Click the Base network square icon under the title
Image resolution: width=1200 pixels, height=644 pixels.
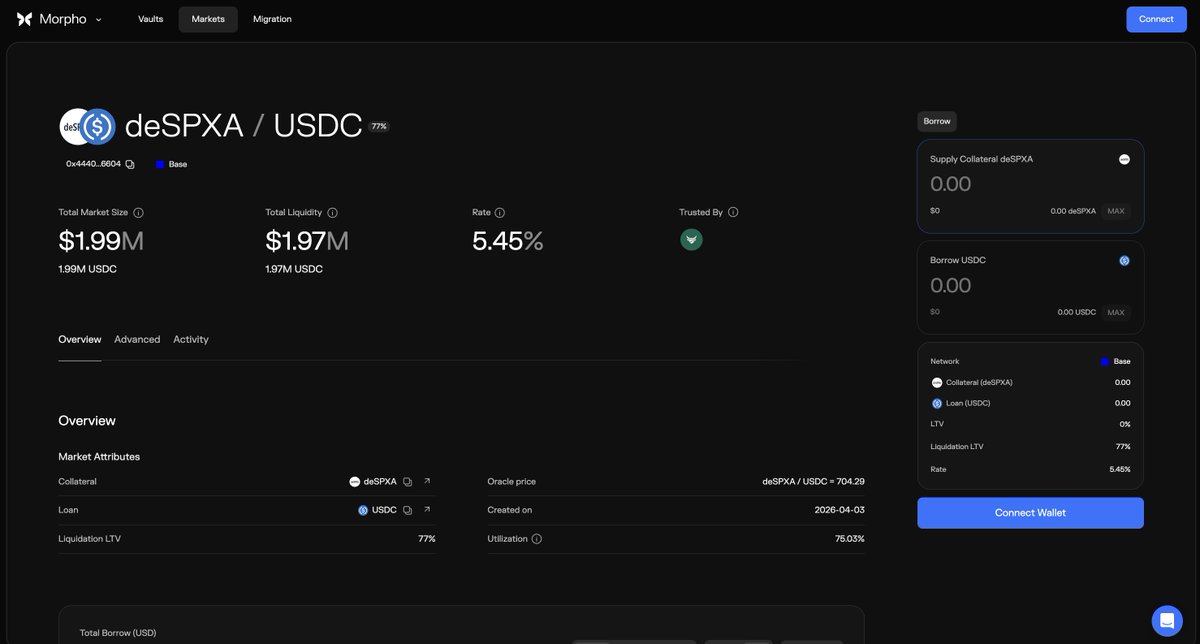pyautogui.click(x=160, y=164)
